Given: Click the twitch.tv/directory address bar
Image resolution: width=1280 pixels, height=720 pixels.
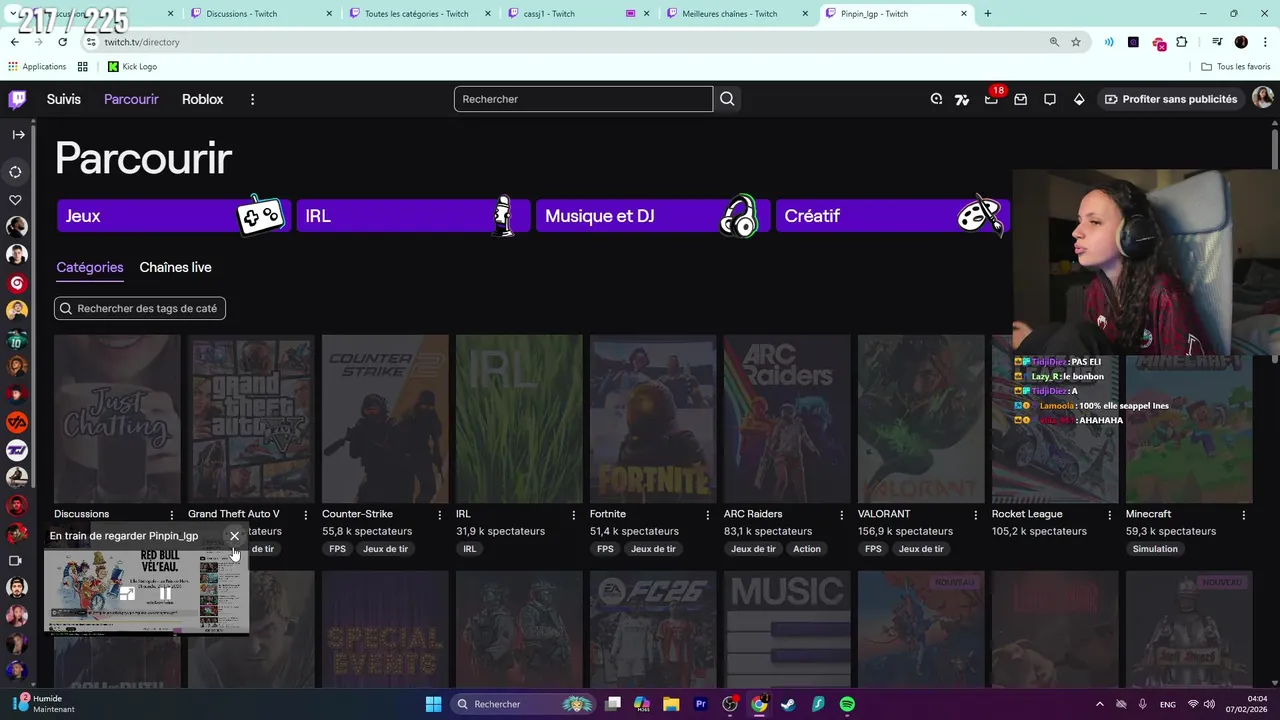Looking at the screenshot, I should point(565,42).
